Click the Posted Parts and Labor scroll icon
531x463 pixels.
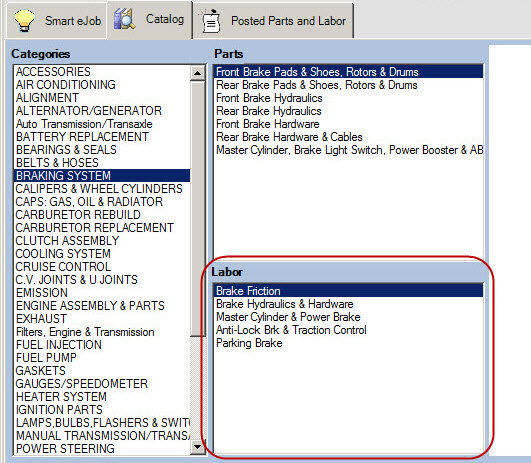(211, 20)
